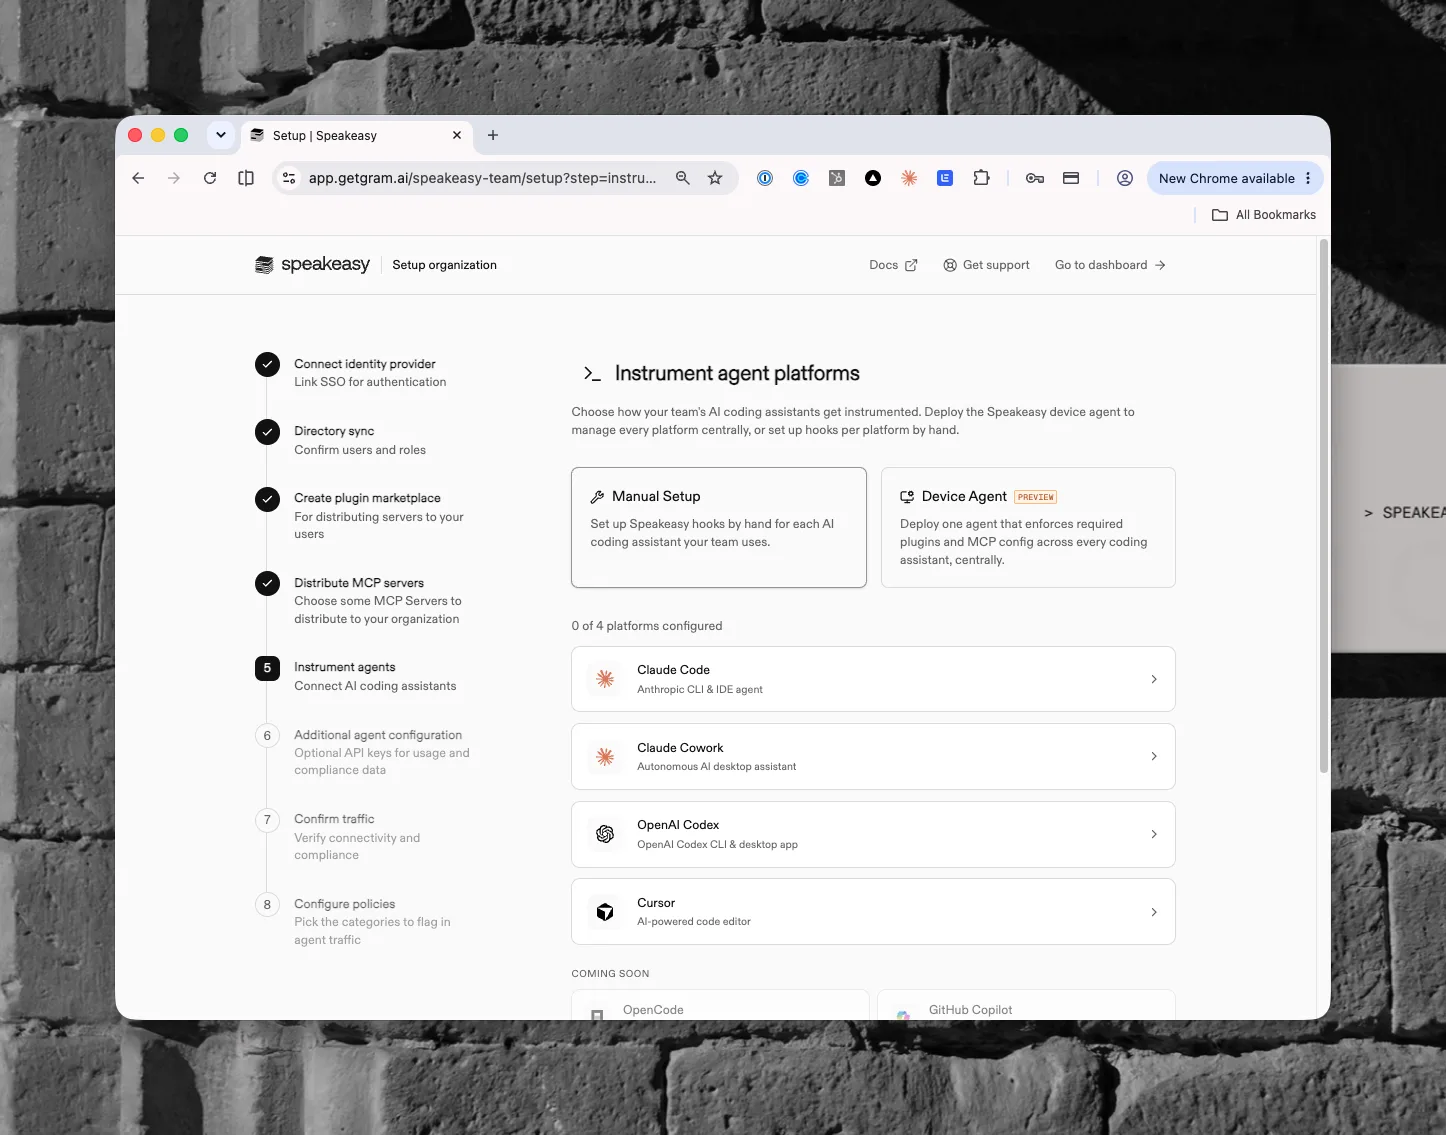Click the New Chrome available button

coord(1235,178)
